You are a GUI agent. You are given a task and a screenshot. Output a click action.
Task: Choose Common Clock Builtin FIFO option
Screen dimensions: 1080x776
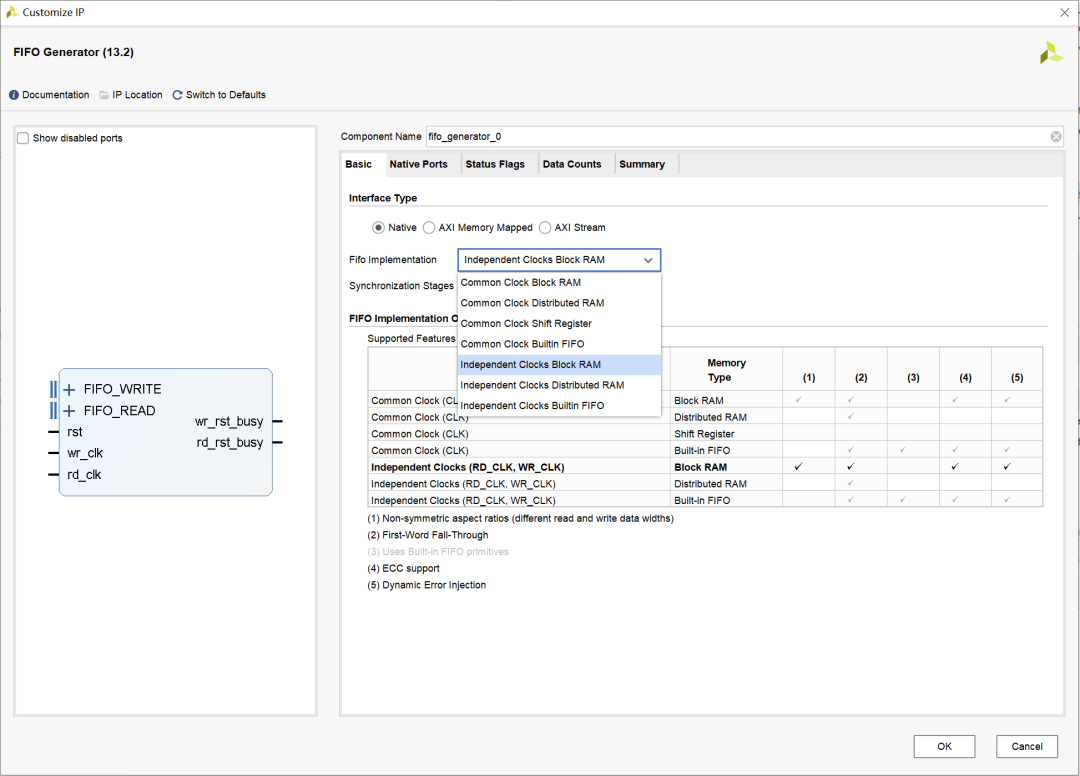point(559,344)
